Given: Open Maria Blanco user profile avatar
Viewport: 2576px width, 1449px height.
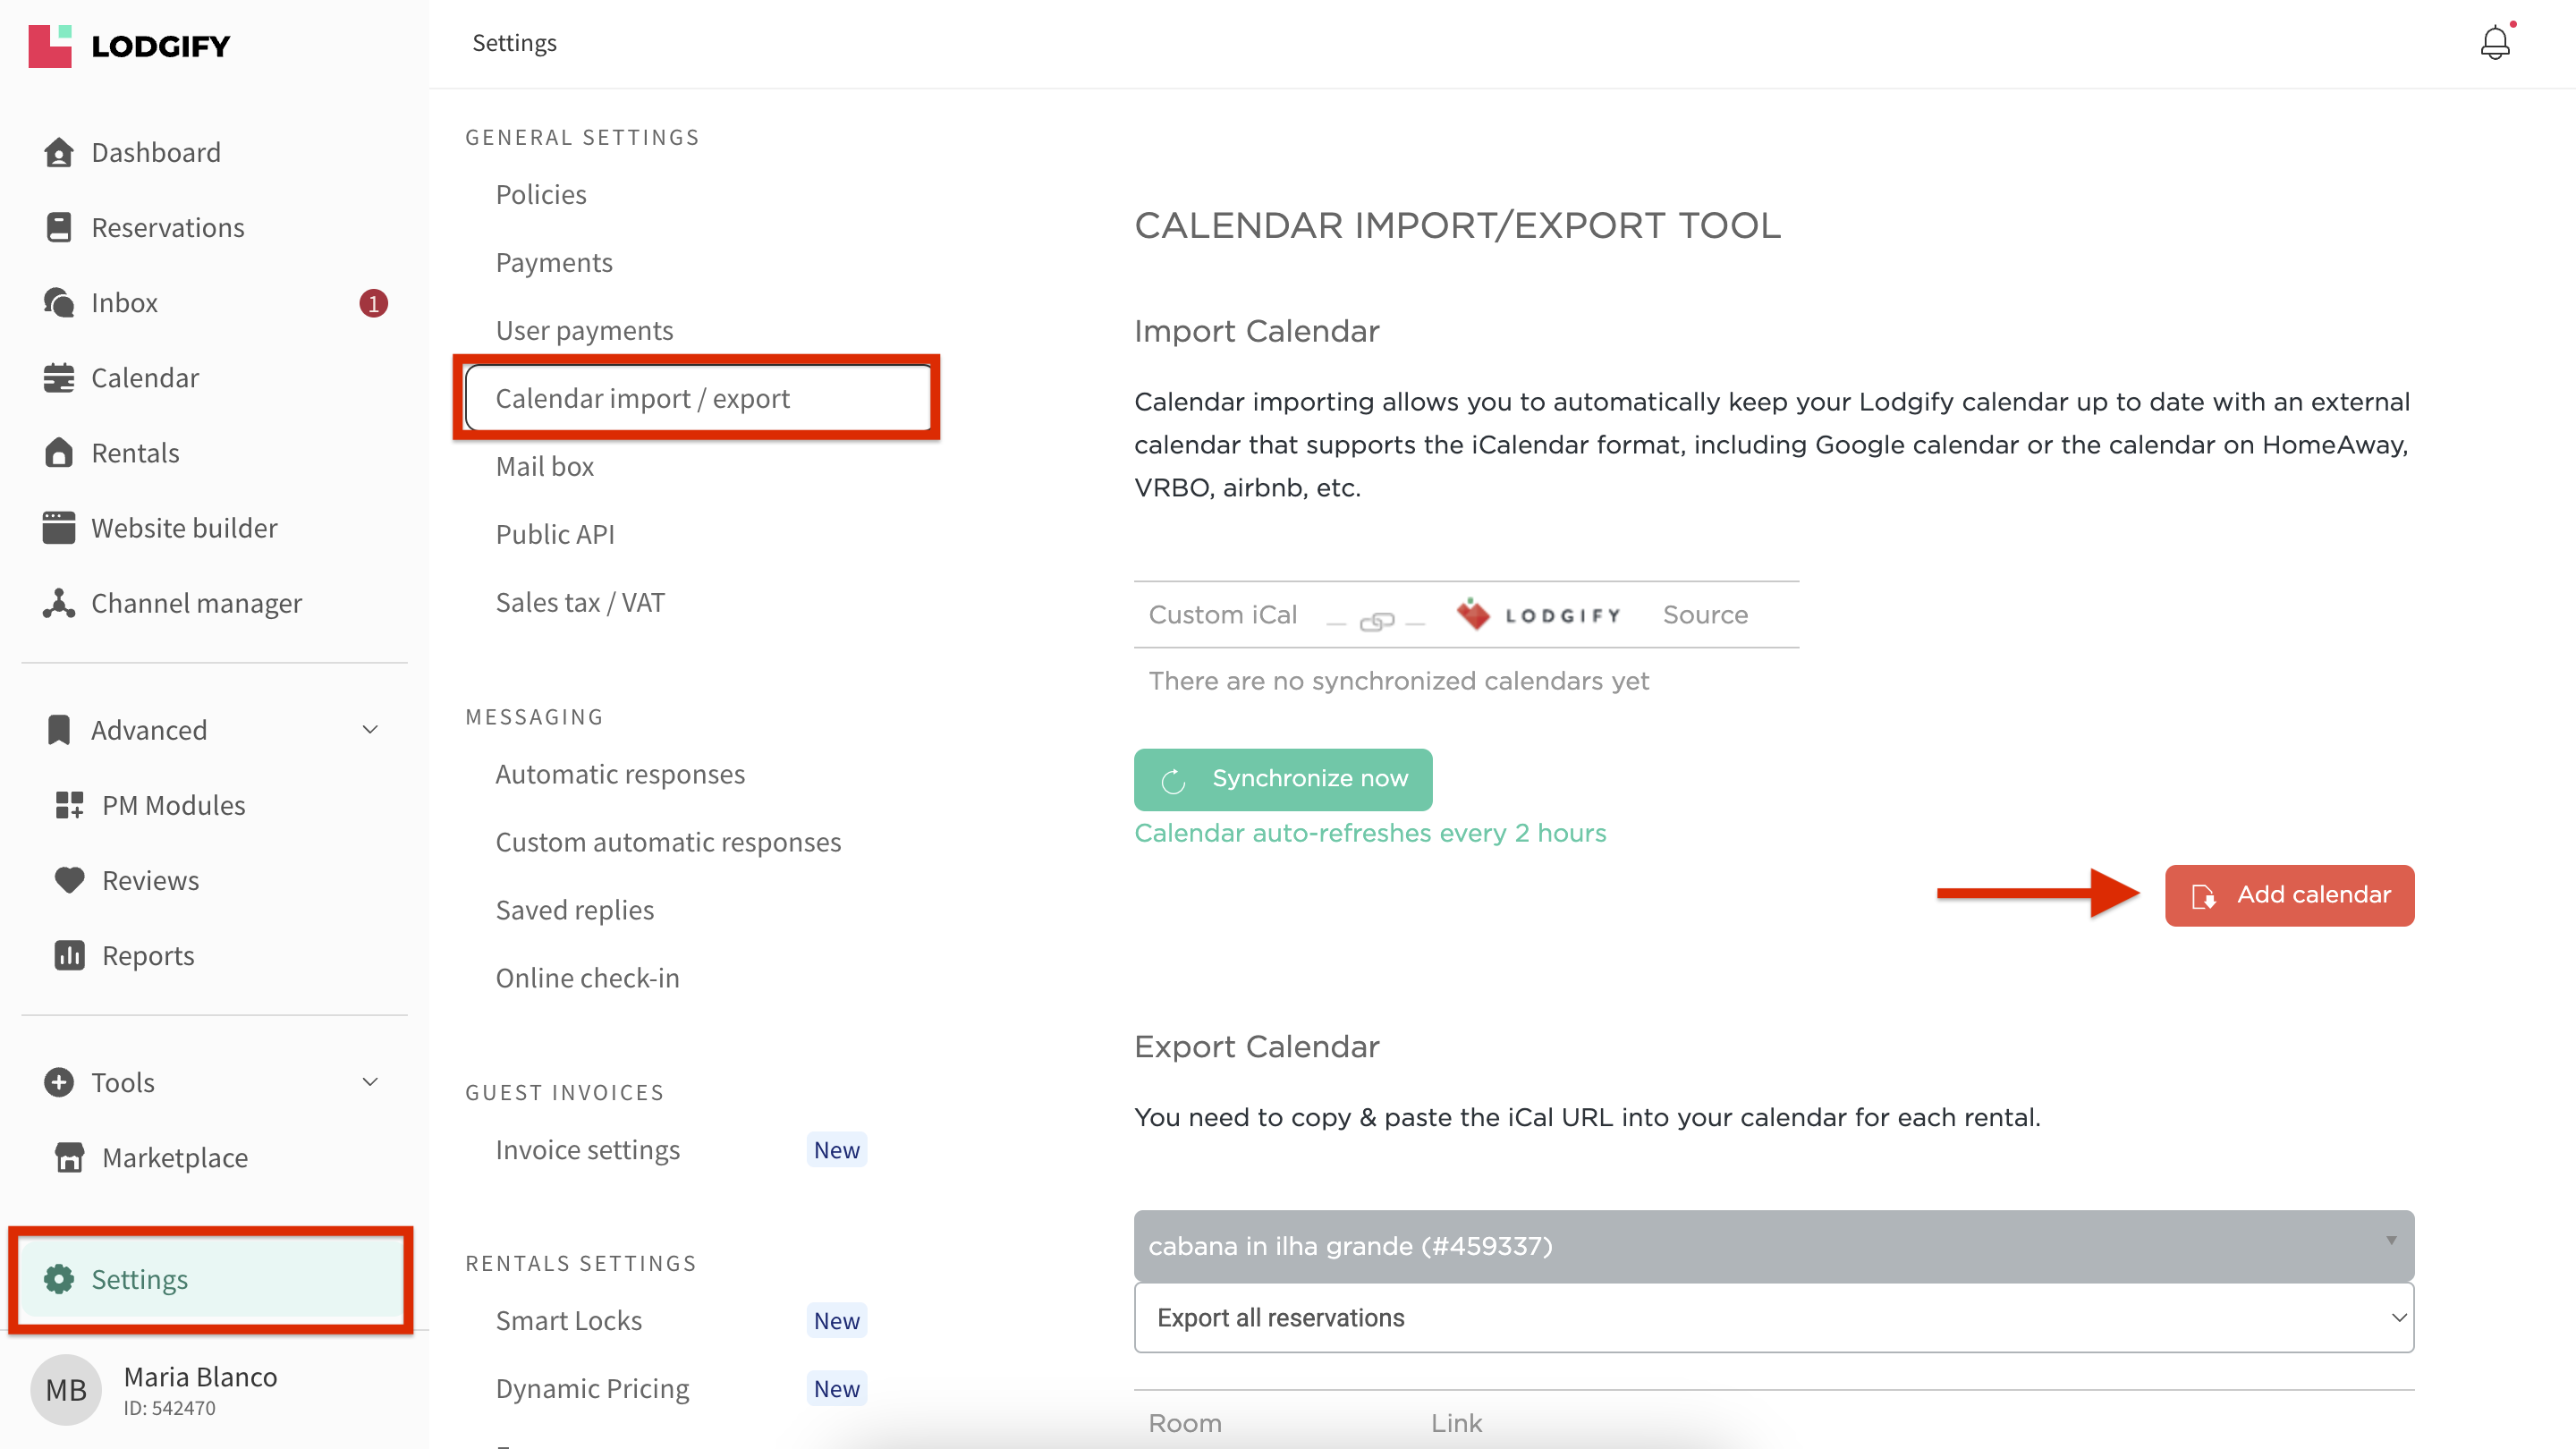Looking at the screenshot, I should [66, 1389].
